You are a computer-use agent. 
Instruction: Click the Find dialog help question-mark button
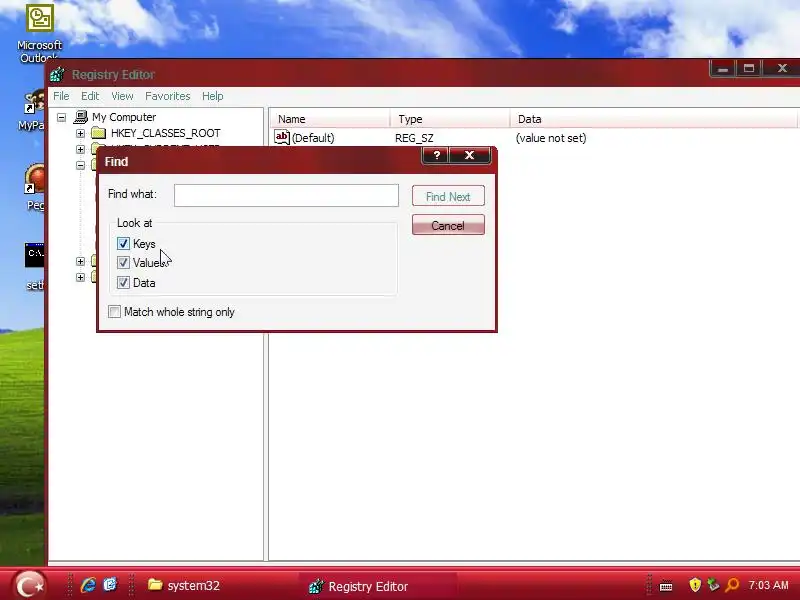coord(436,155)
